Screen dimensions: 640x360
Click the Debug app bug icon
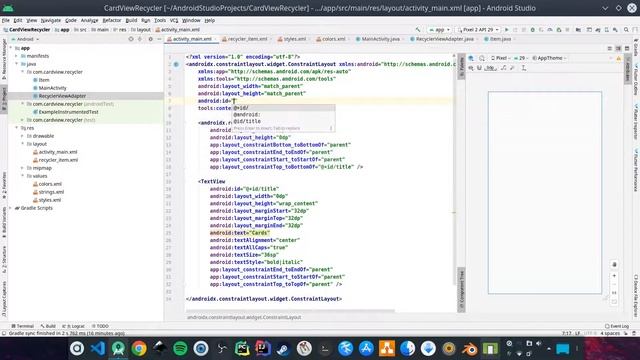(533, 30)
